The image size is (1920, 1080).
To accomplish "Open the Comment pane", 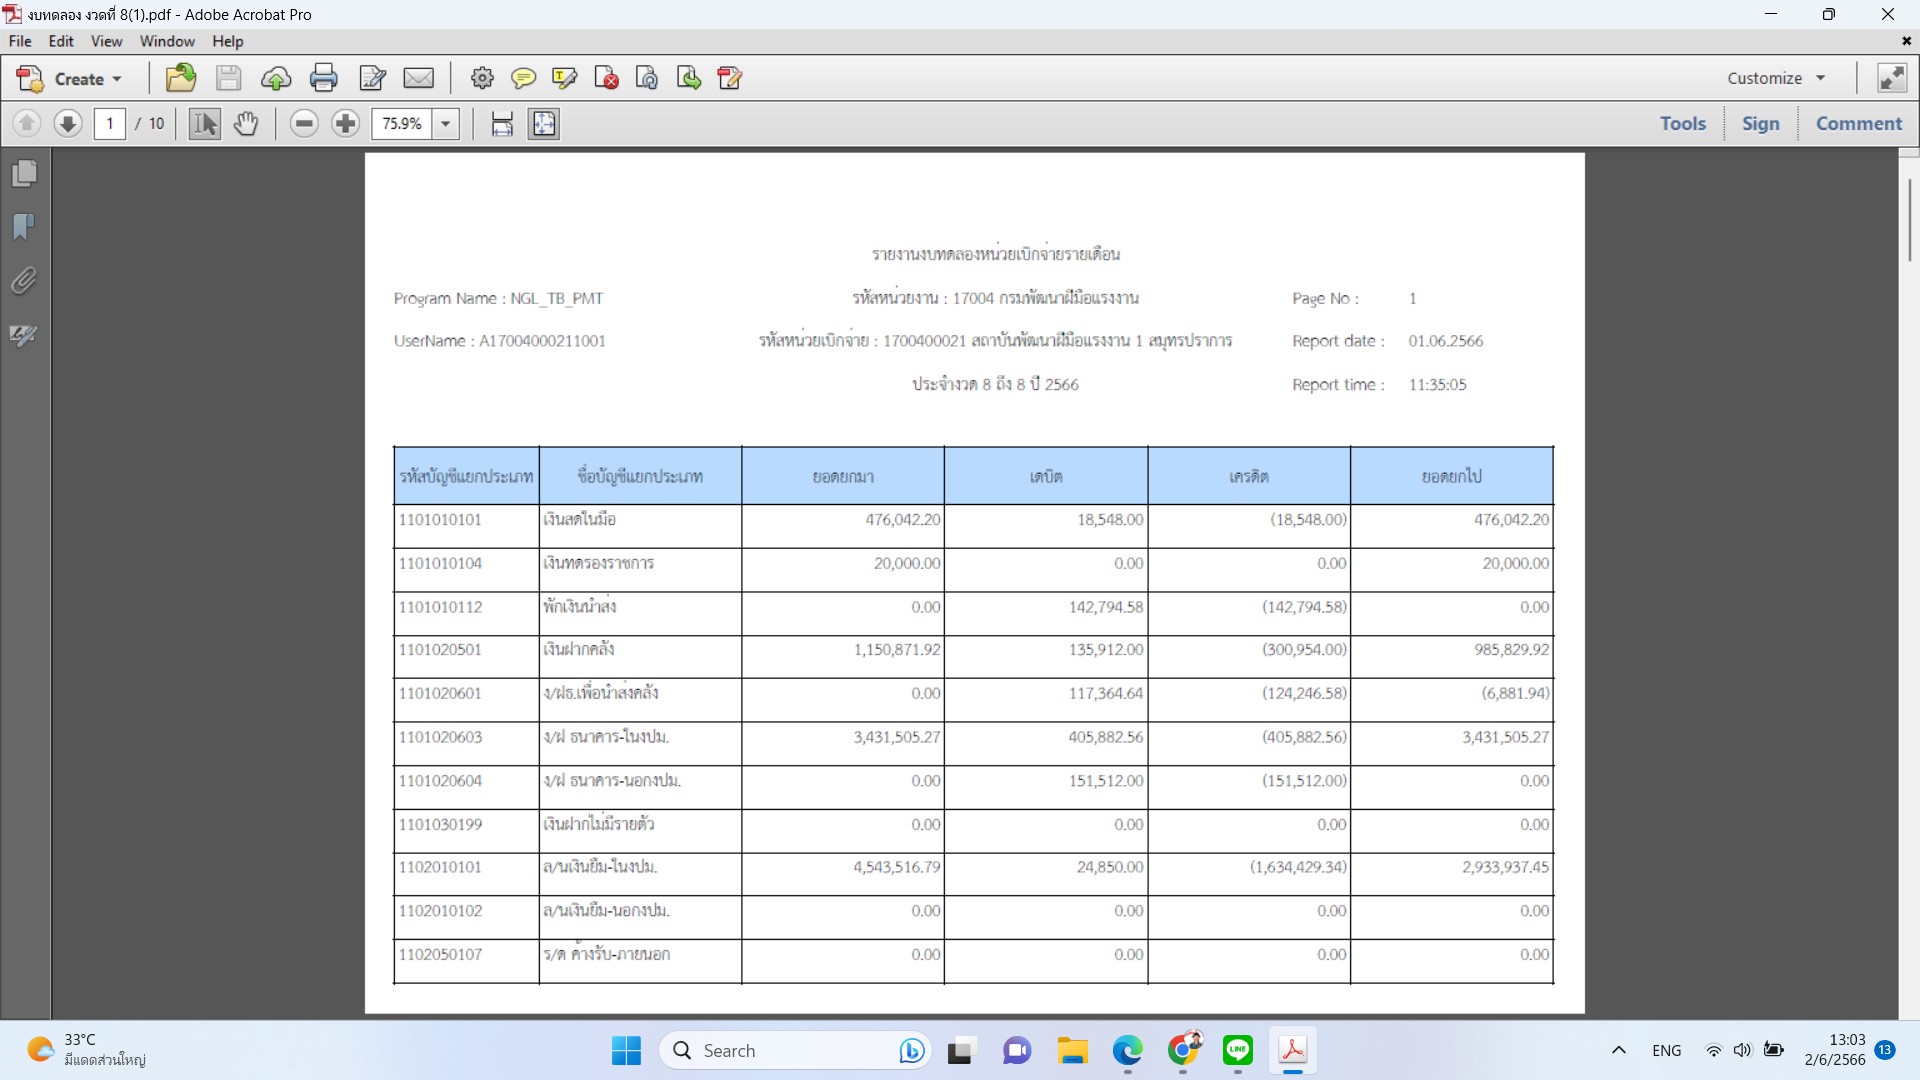I will click(1858, 123).
